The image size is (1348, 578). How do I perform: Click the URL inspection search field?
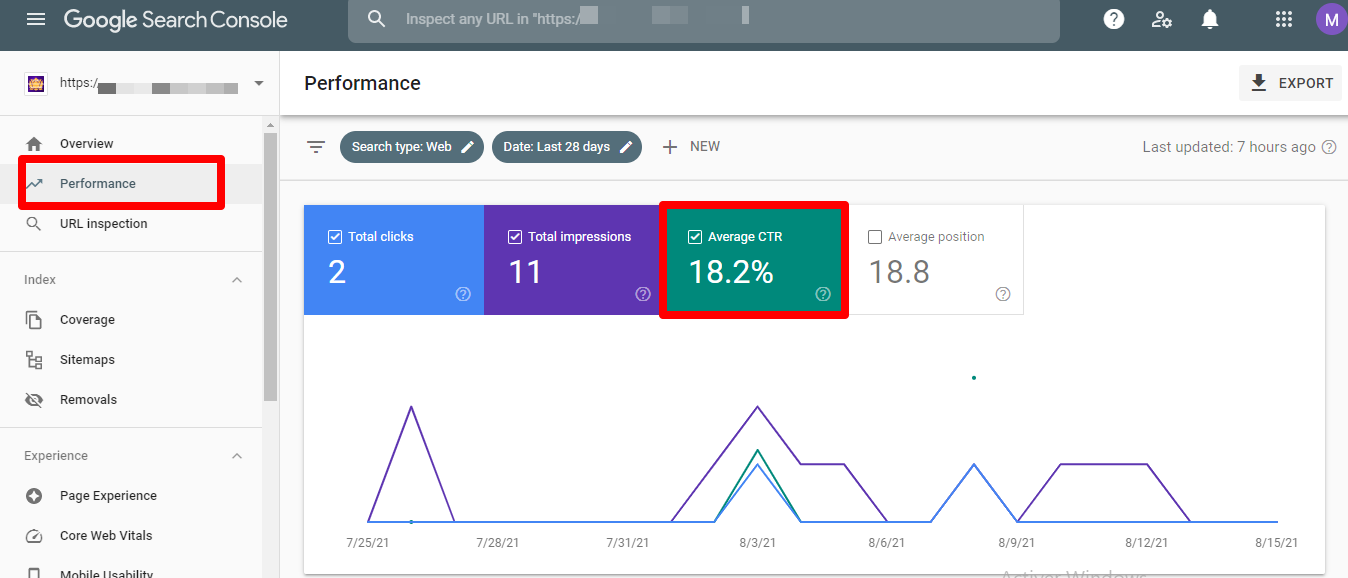[x=700, y=20]
